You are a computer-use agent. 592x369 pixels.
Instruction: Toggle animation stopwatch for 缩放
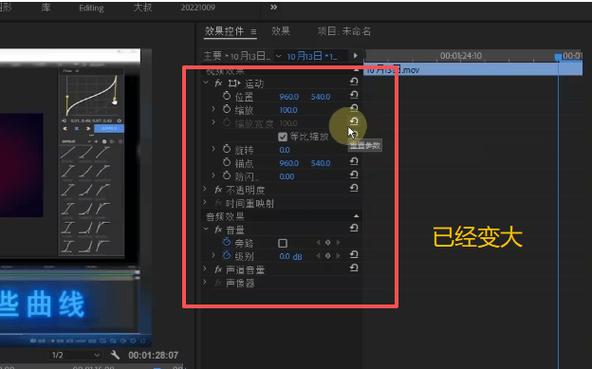tap(227, 109)
